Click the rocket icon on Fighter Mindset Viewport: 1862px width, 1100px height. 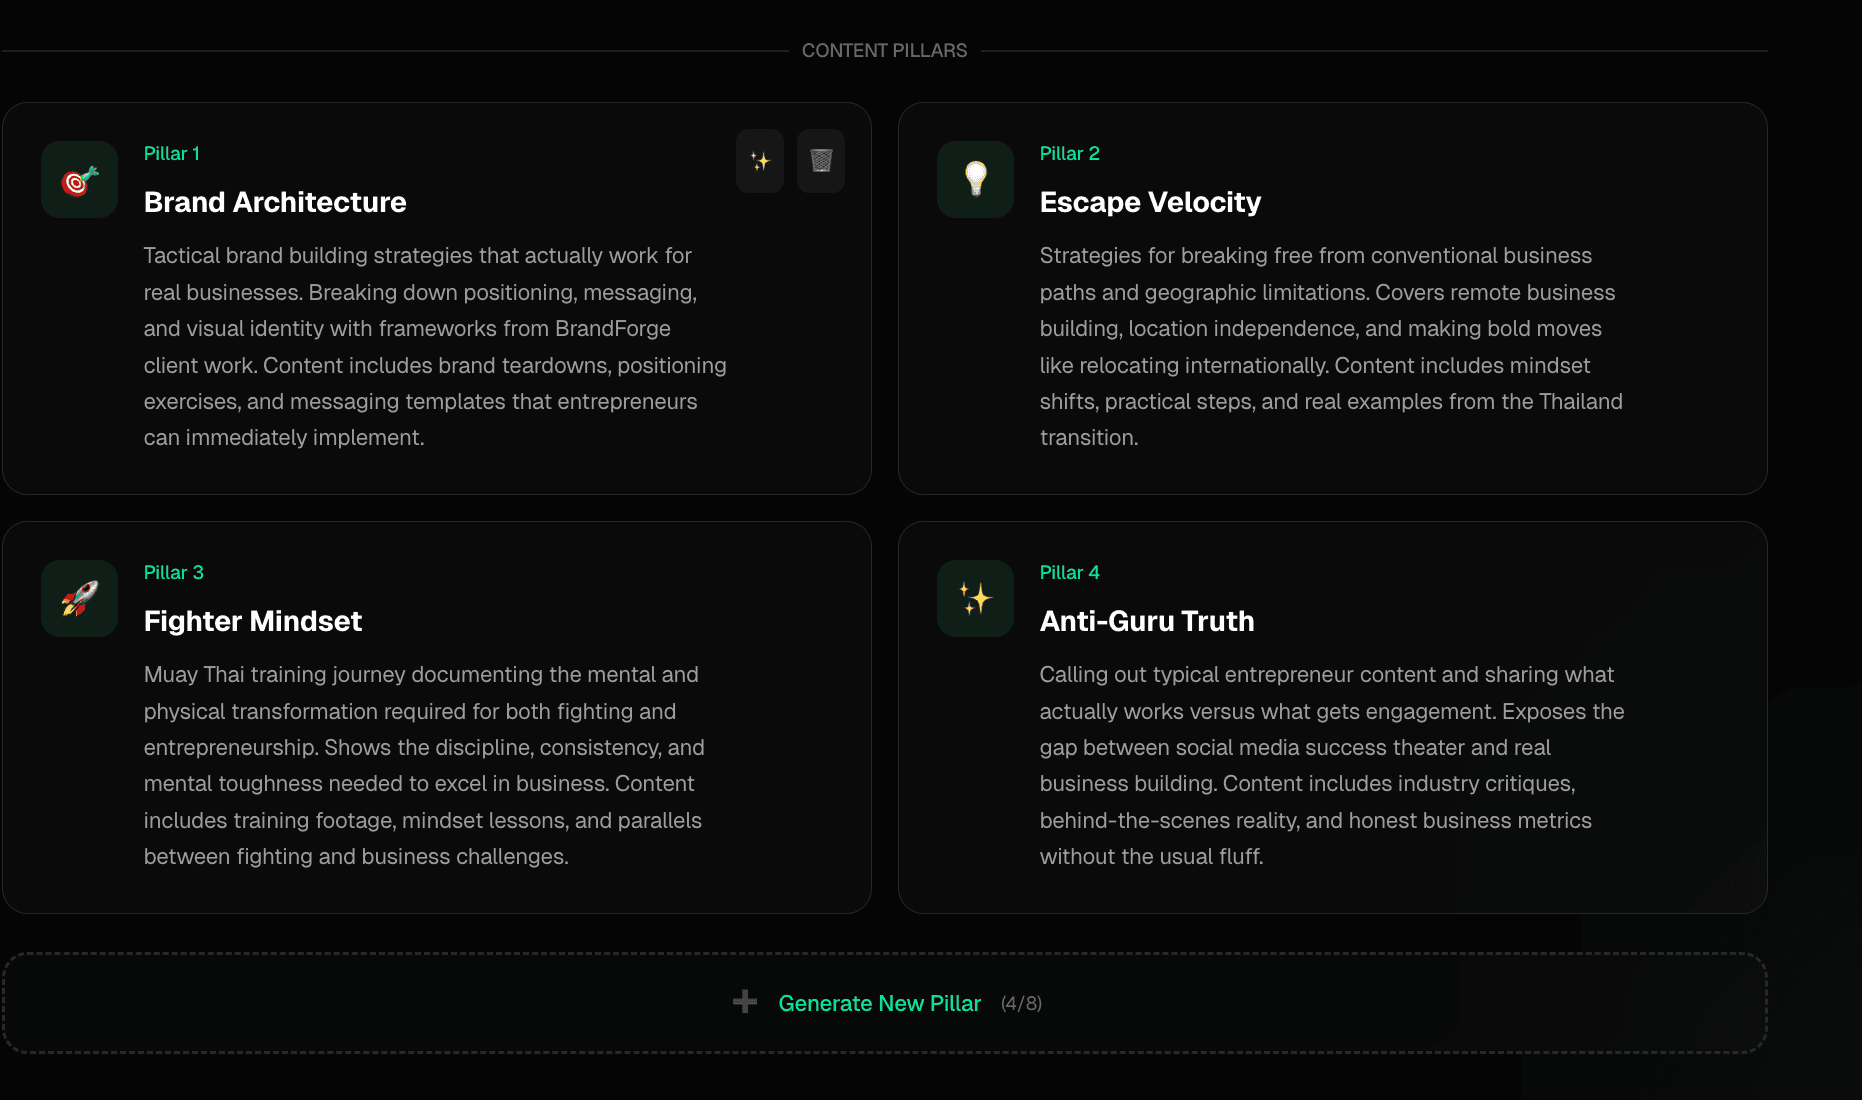[x=78, y=598]
